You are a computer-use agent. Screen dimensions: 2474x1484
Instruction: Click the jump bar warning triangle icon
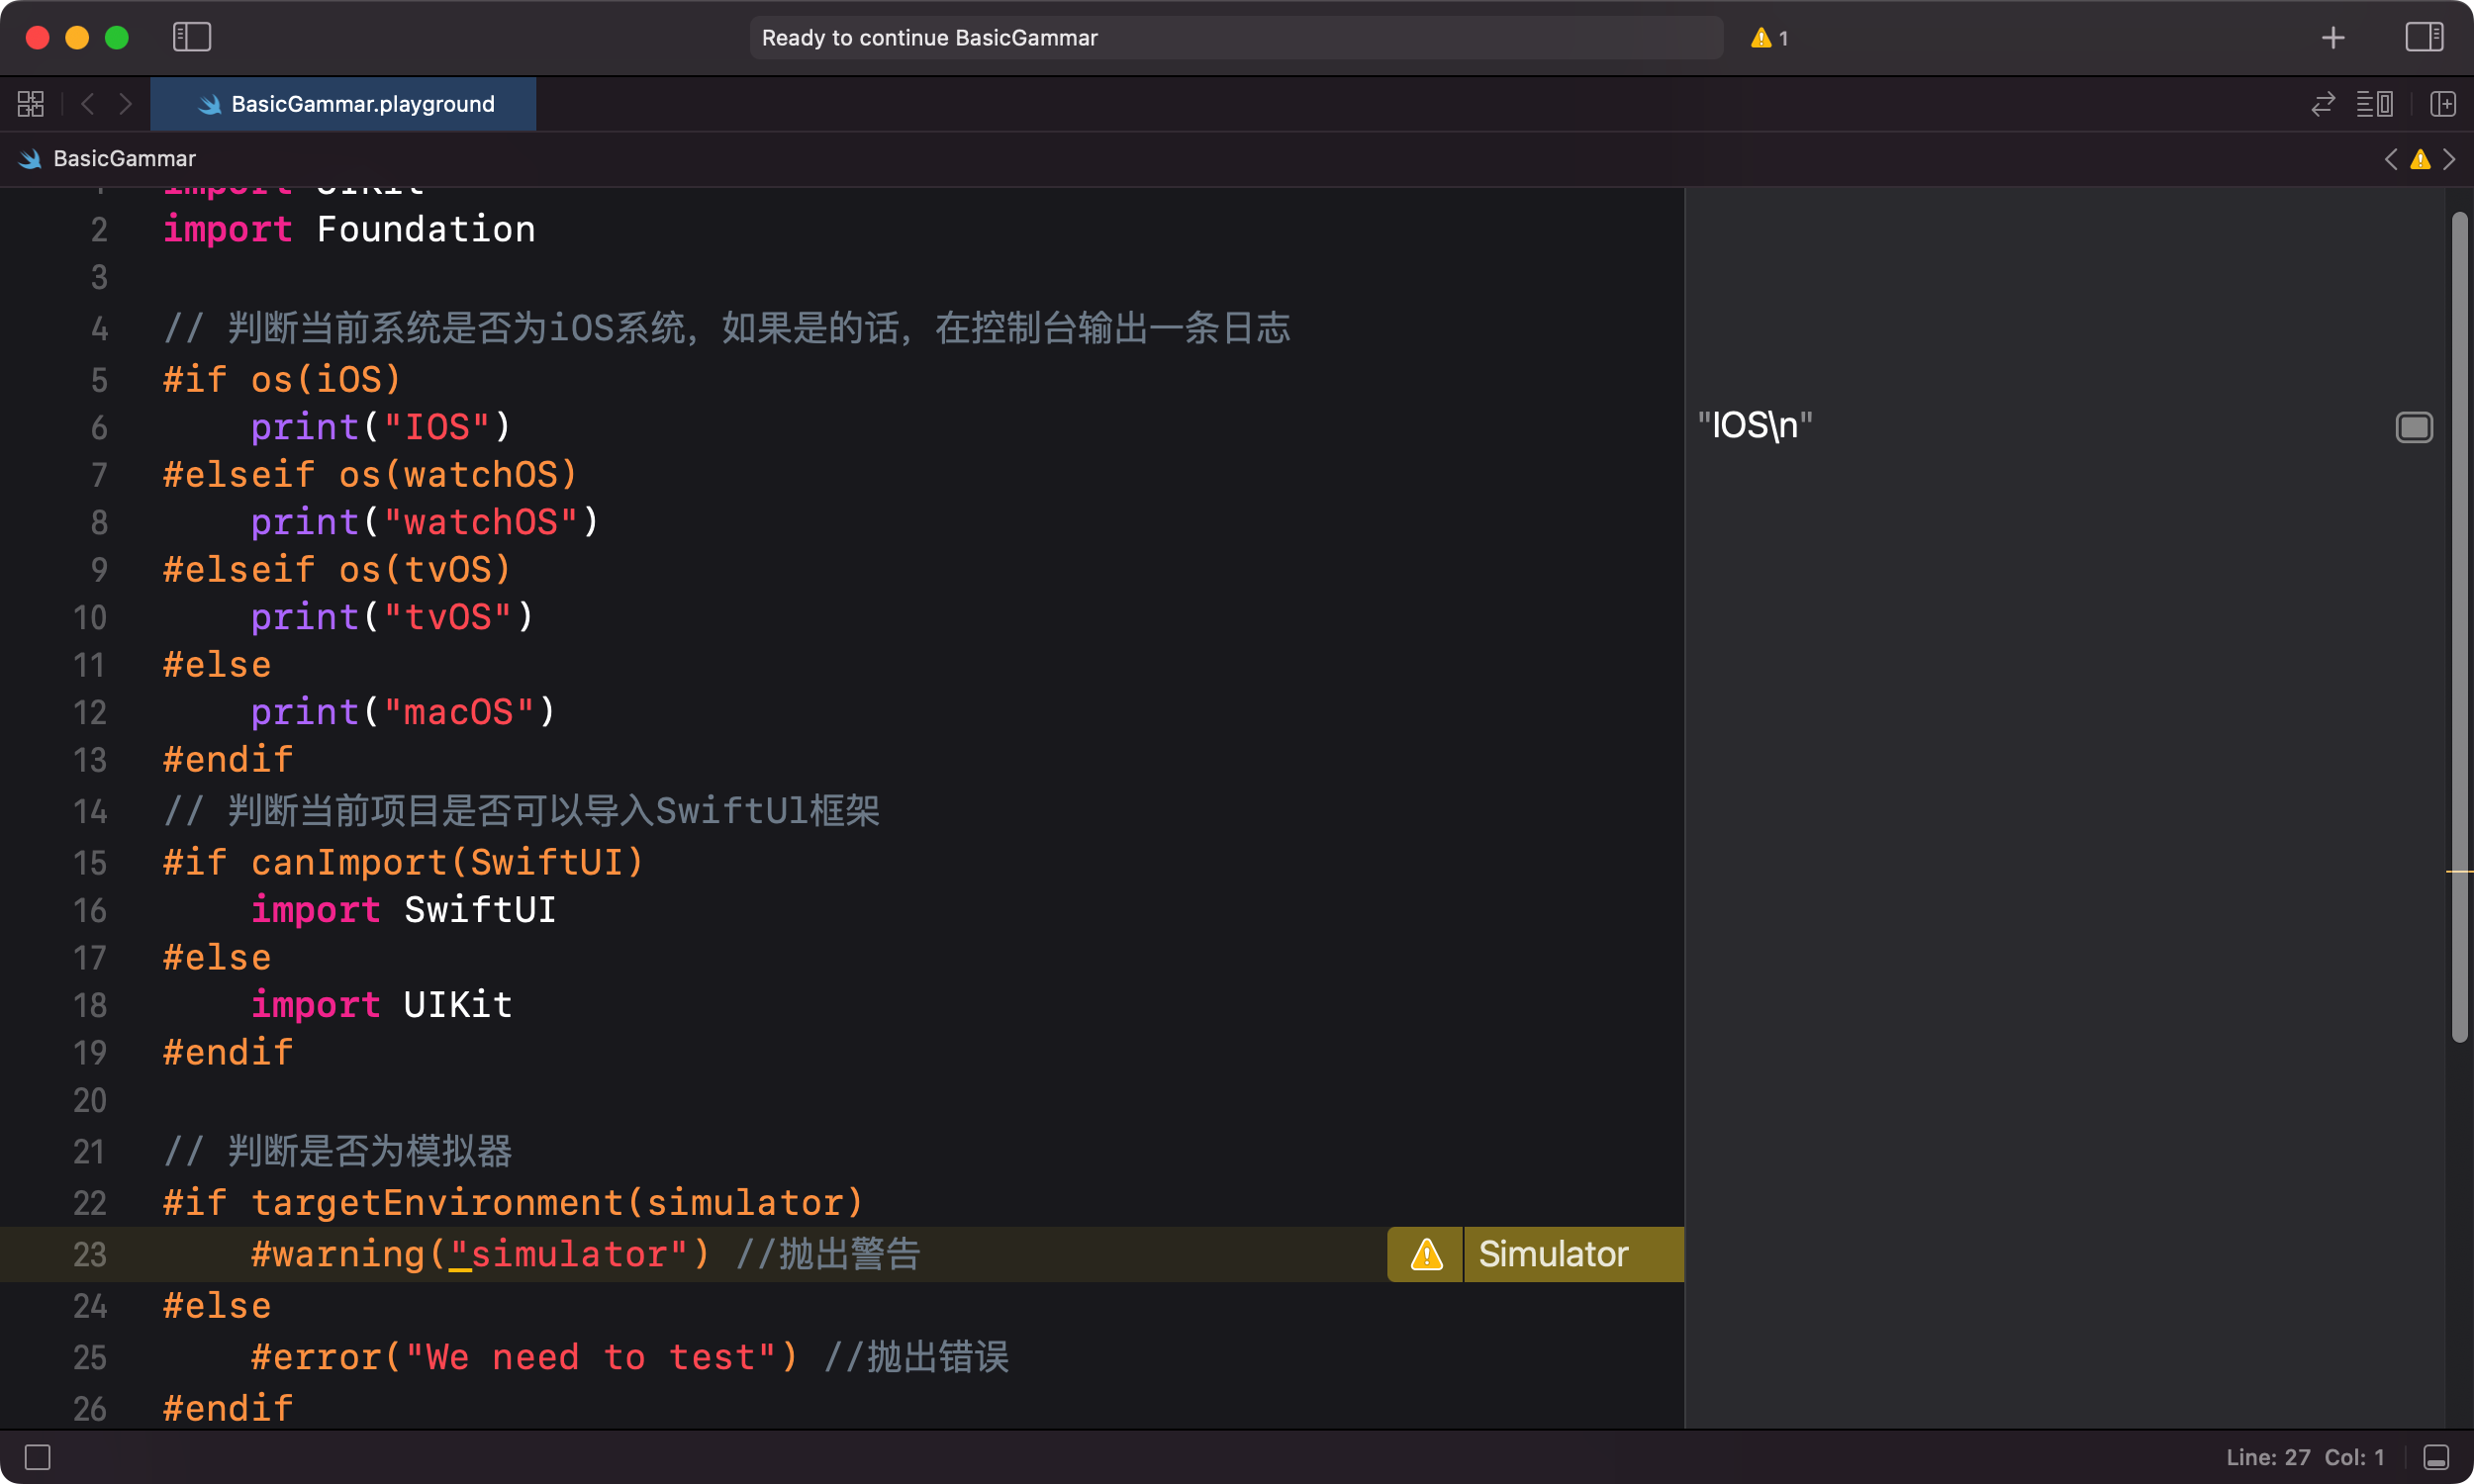coord(2420,159)
